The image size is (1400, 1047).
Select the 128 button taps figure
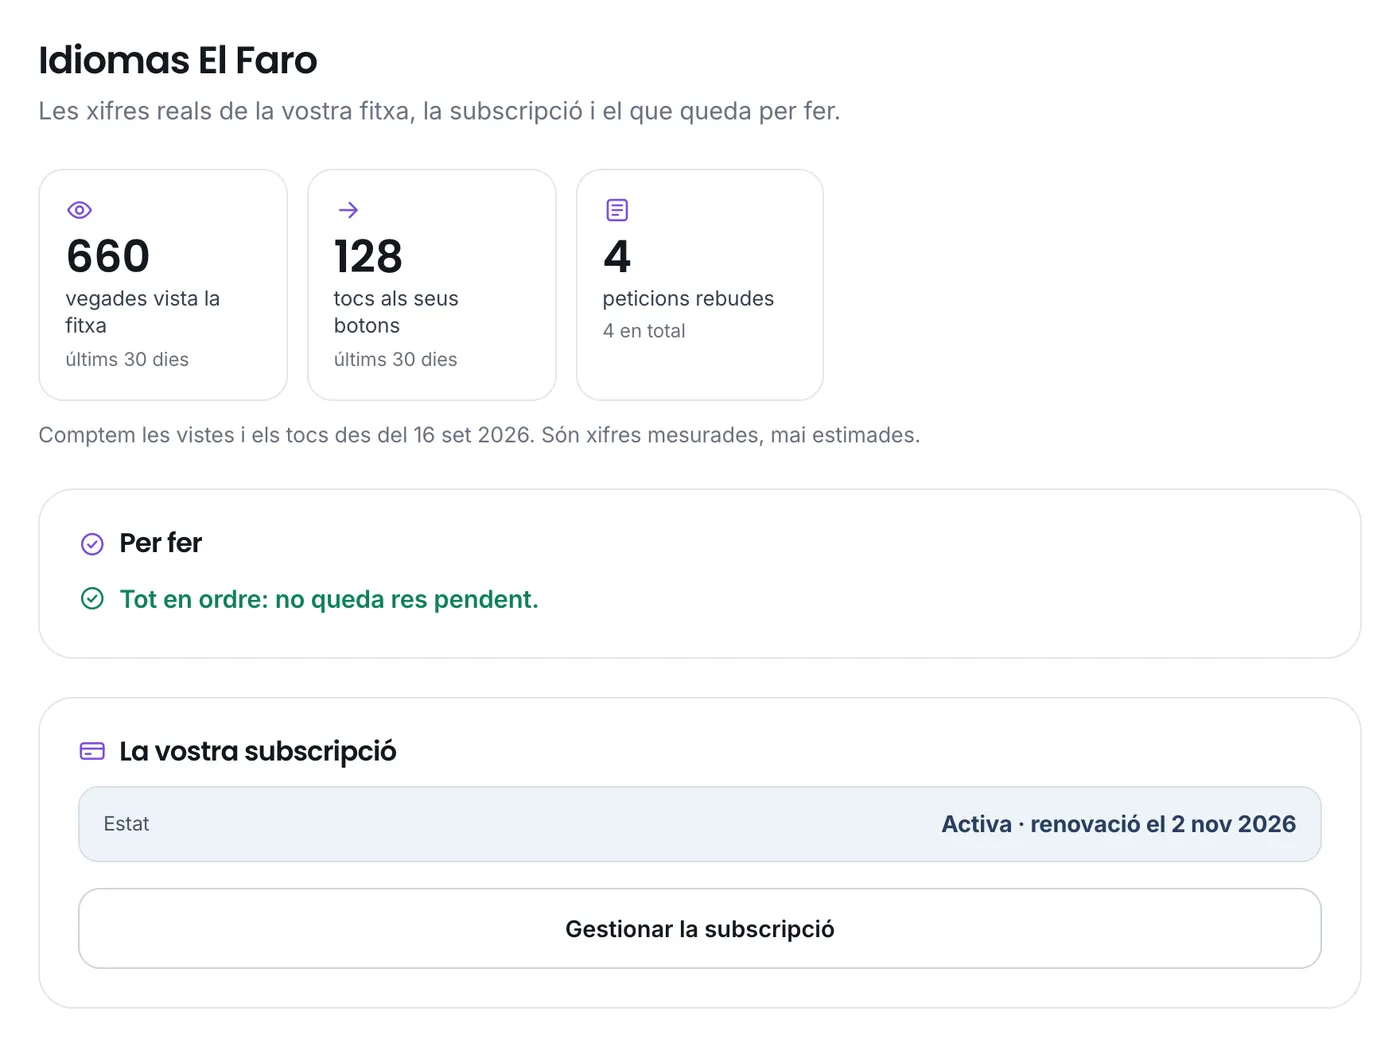coord(368,256)
